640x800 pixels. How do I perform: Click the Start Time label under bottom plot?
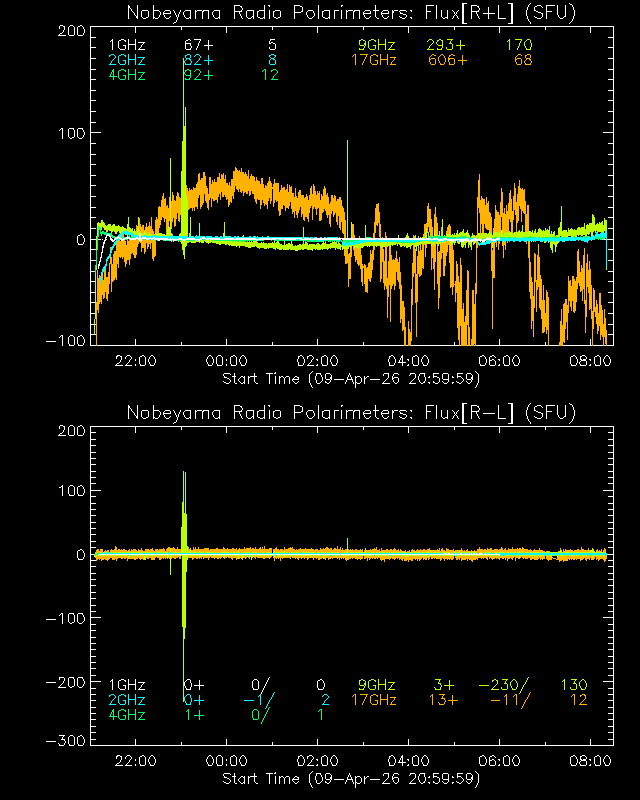click(351, 778)
